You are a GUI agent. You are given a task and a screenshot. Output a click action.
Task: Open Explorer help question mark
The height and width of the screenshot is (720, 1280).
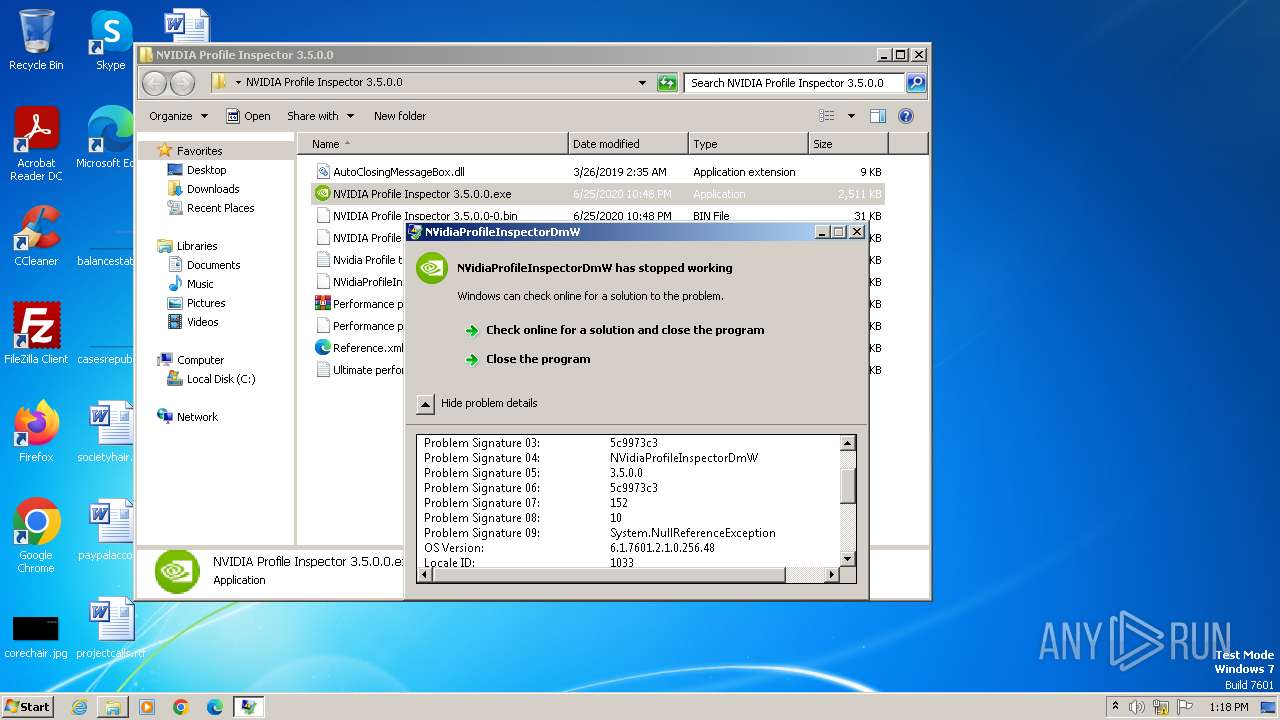(x=906, y=116)
